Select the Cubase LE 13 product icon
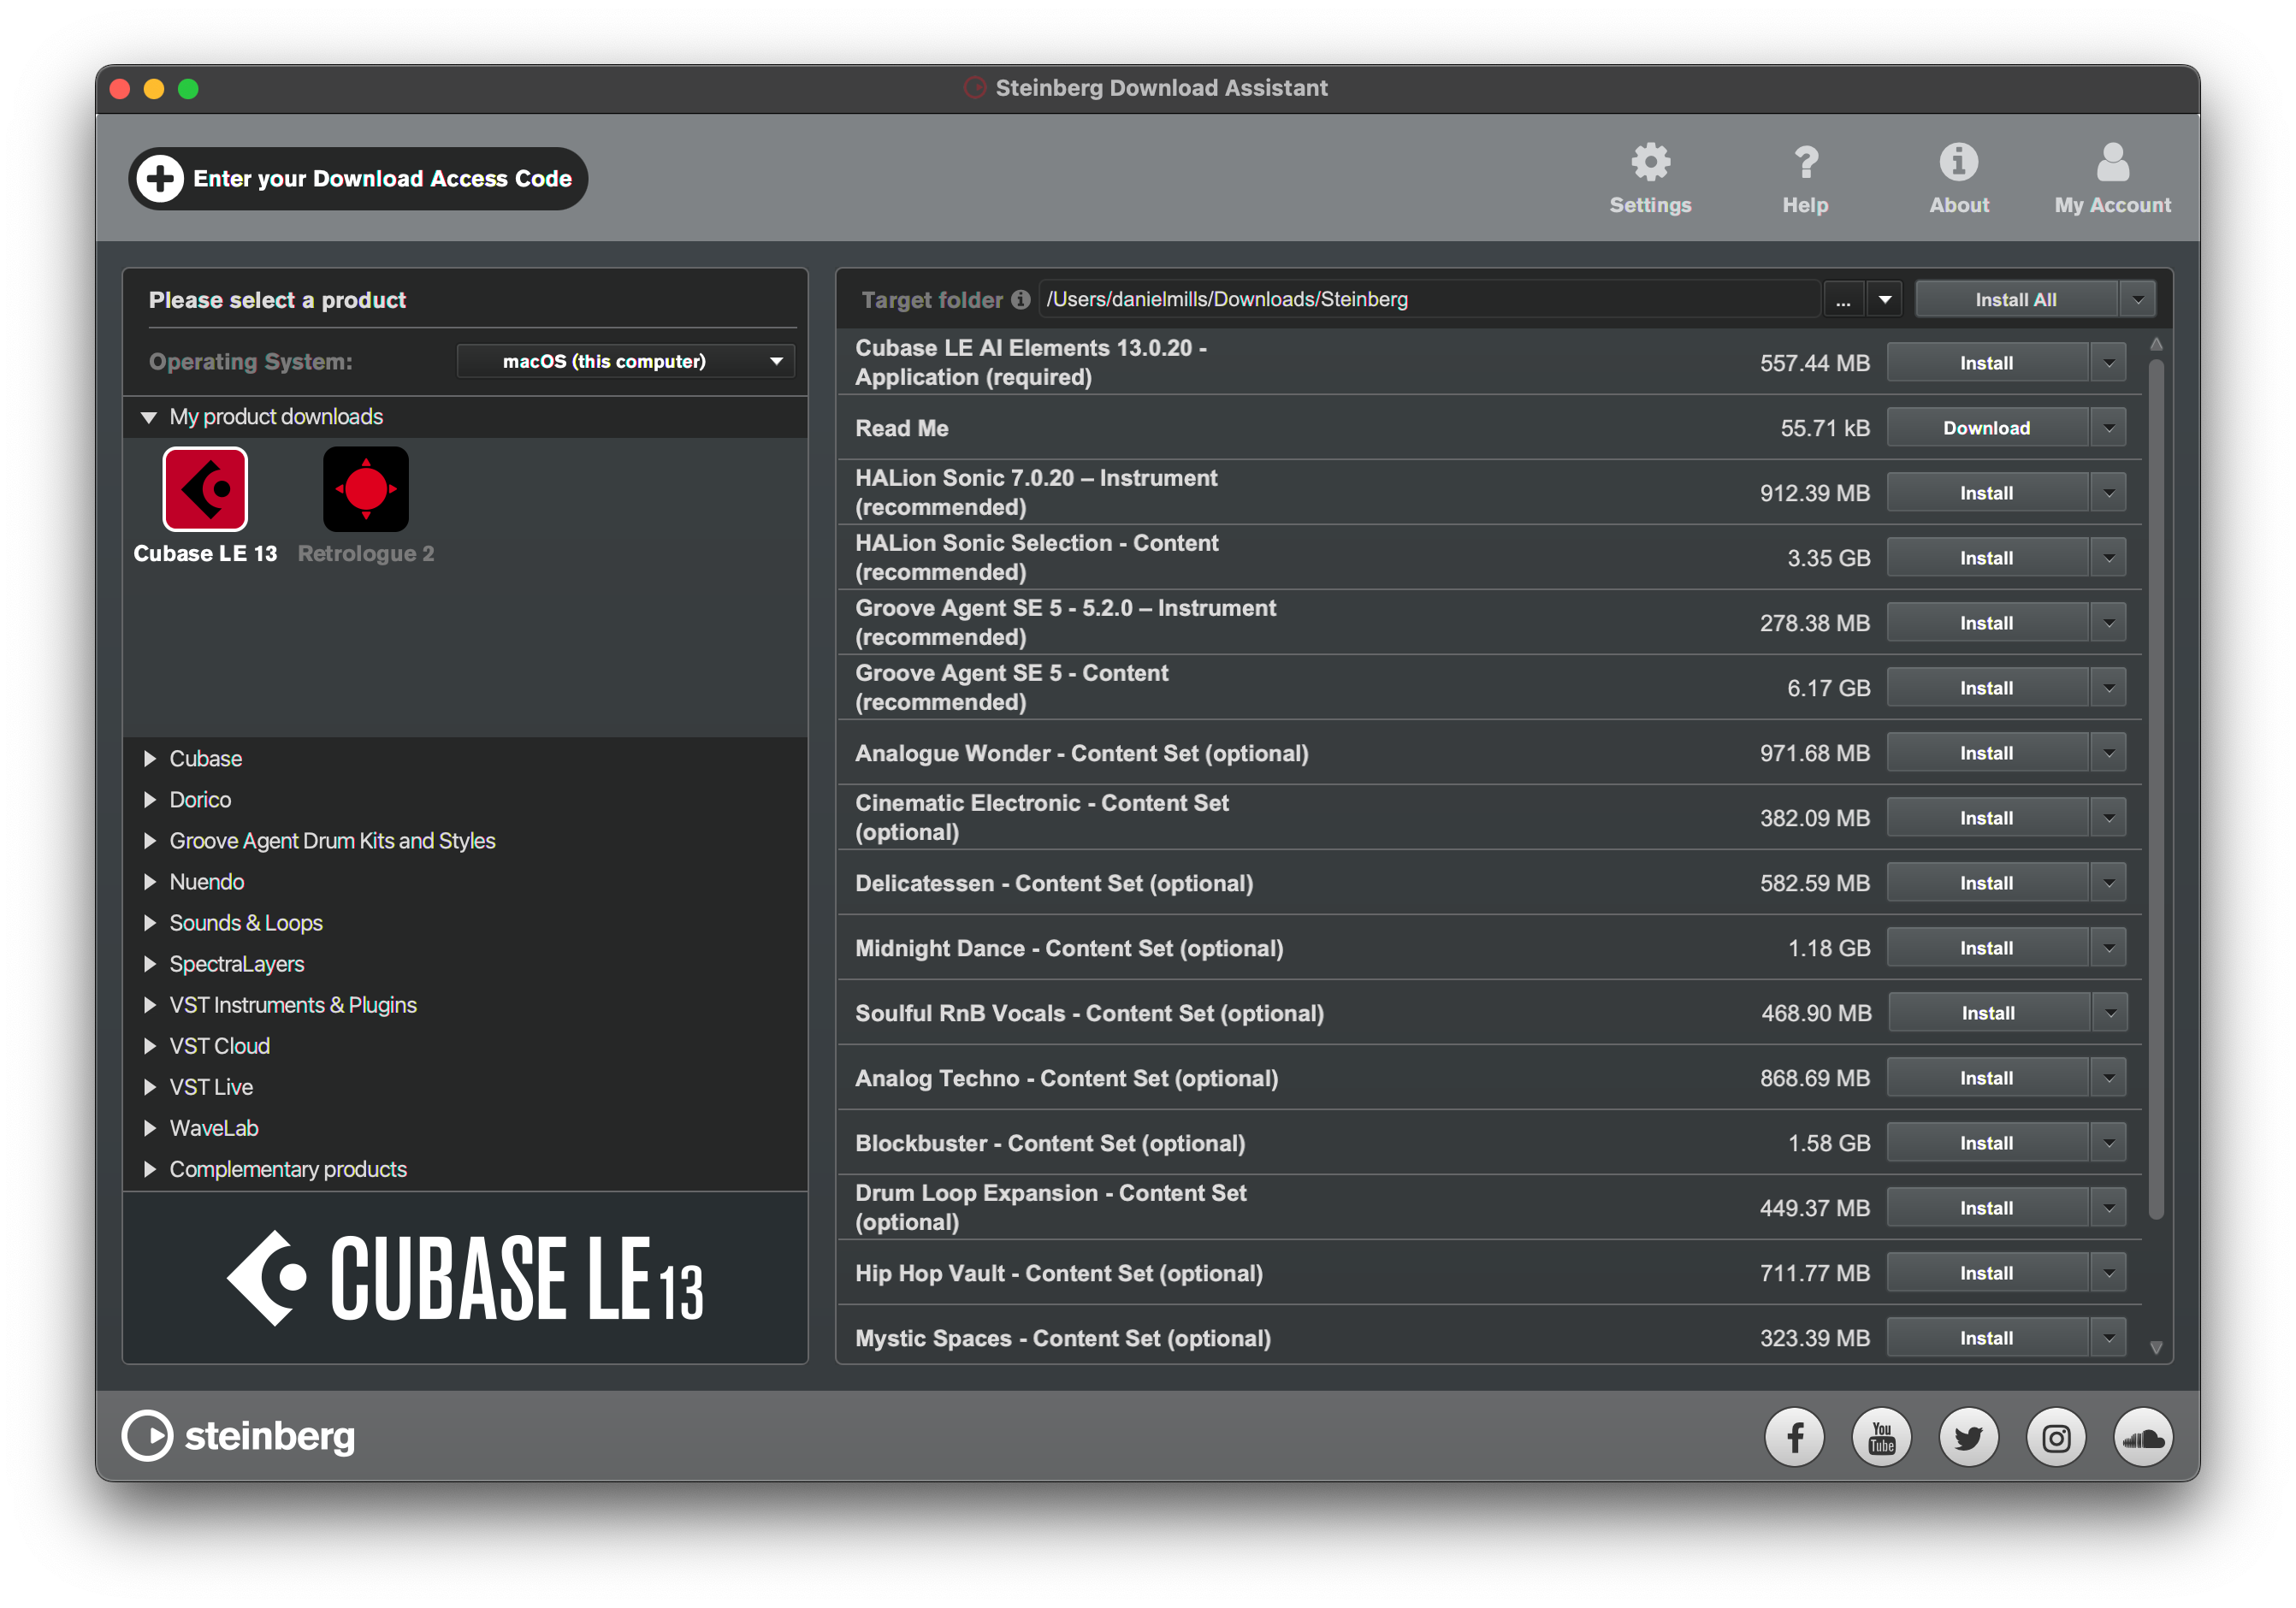The height and width of the screenshot is (1608, 2296). point(205,490)
